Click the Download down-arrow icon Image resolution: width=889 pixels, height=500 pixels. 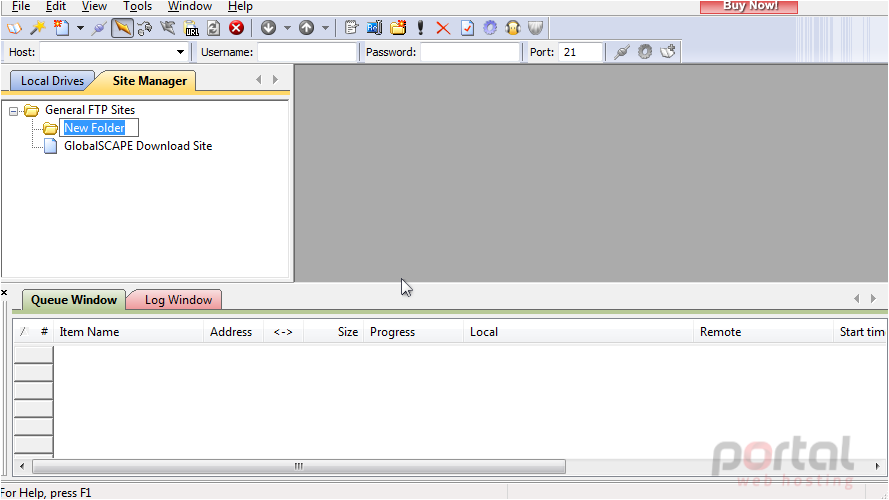click(268, 28)
